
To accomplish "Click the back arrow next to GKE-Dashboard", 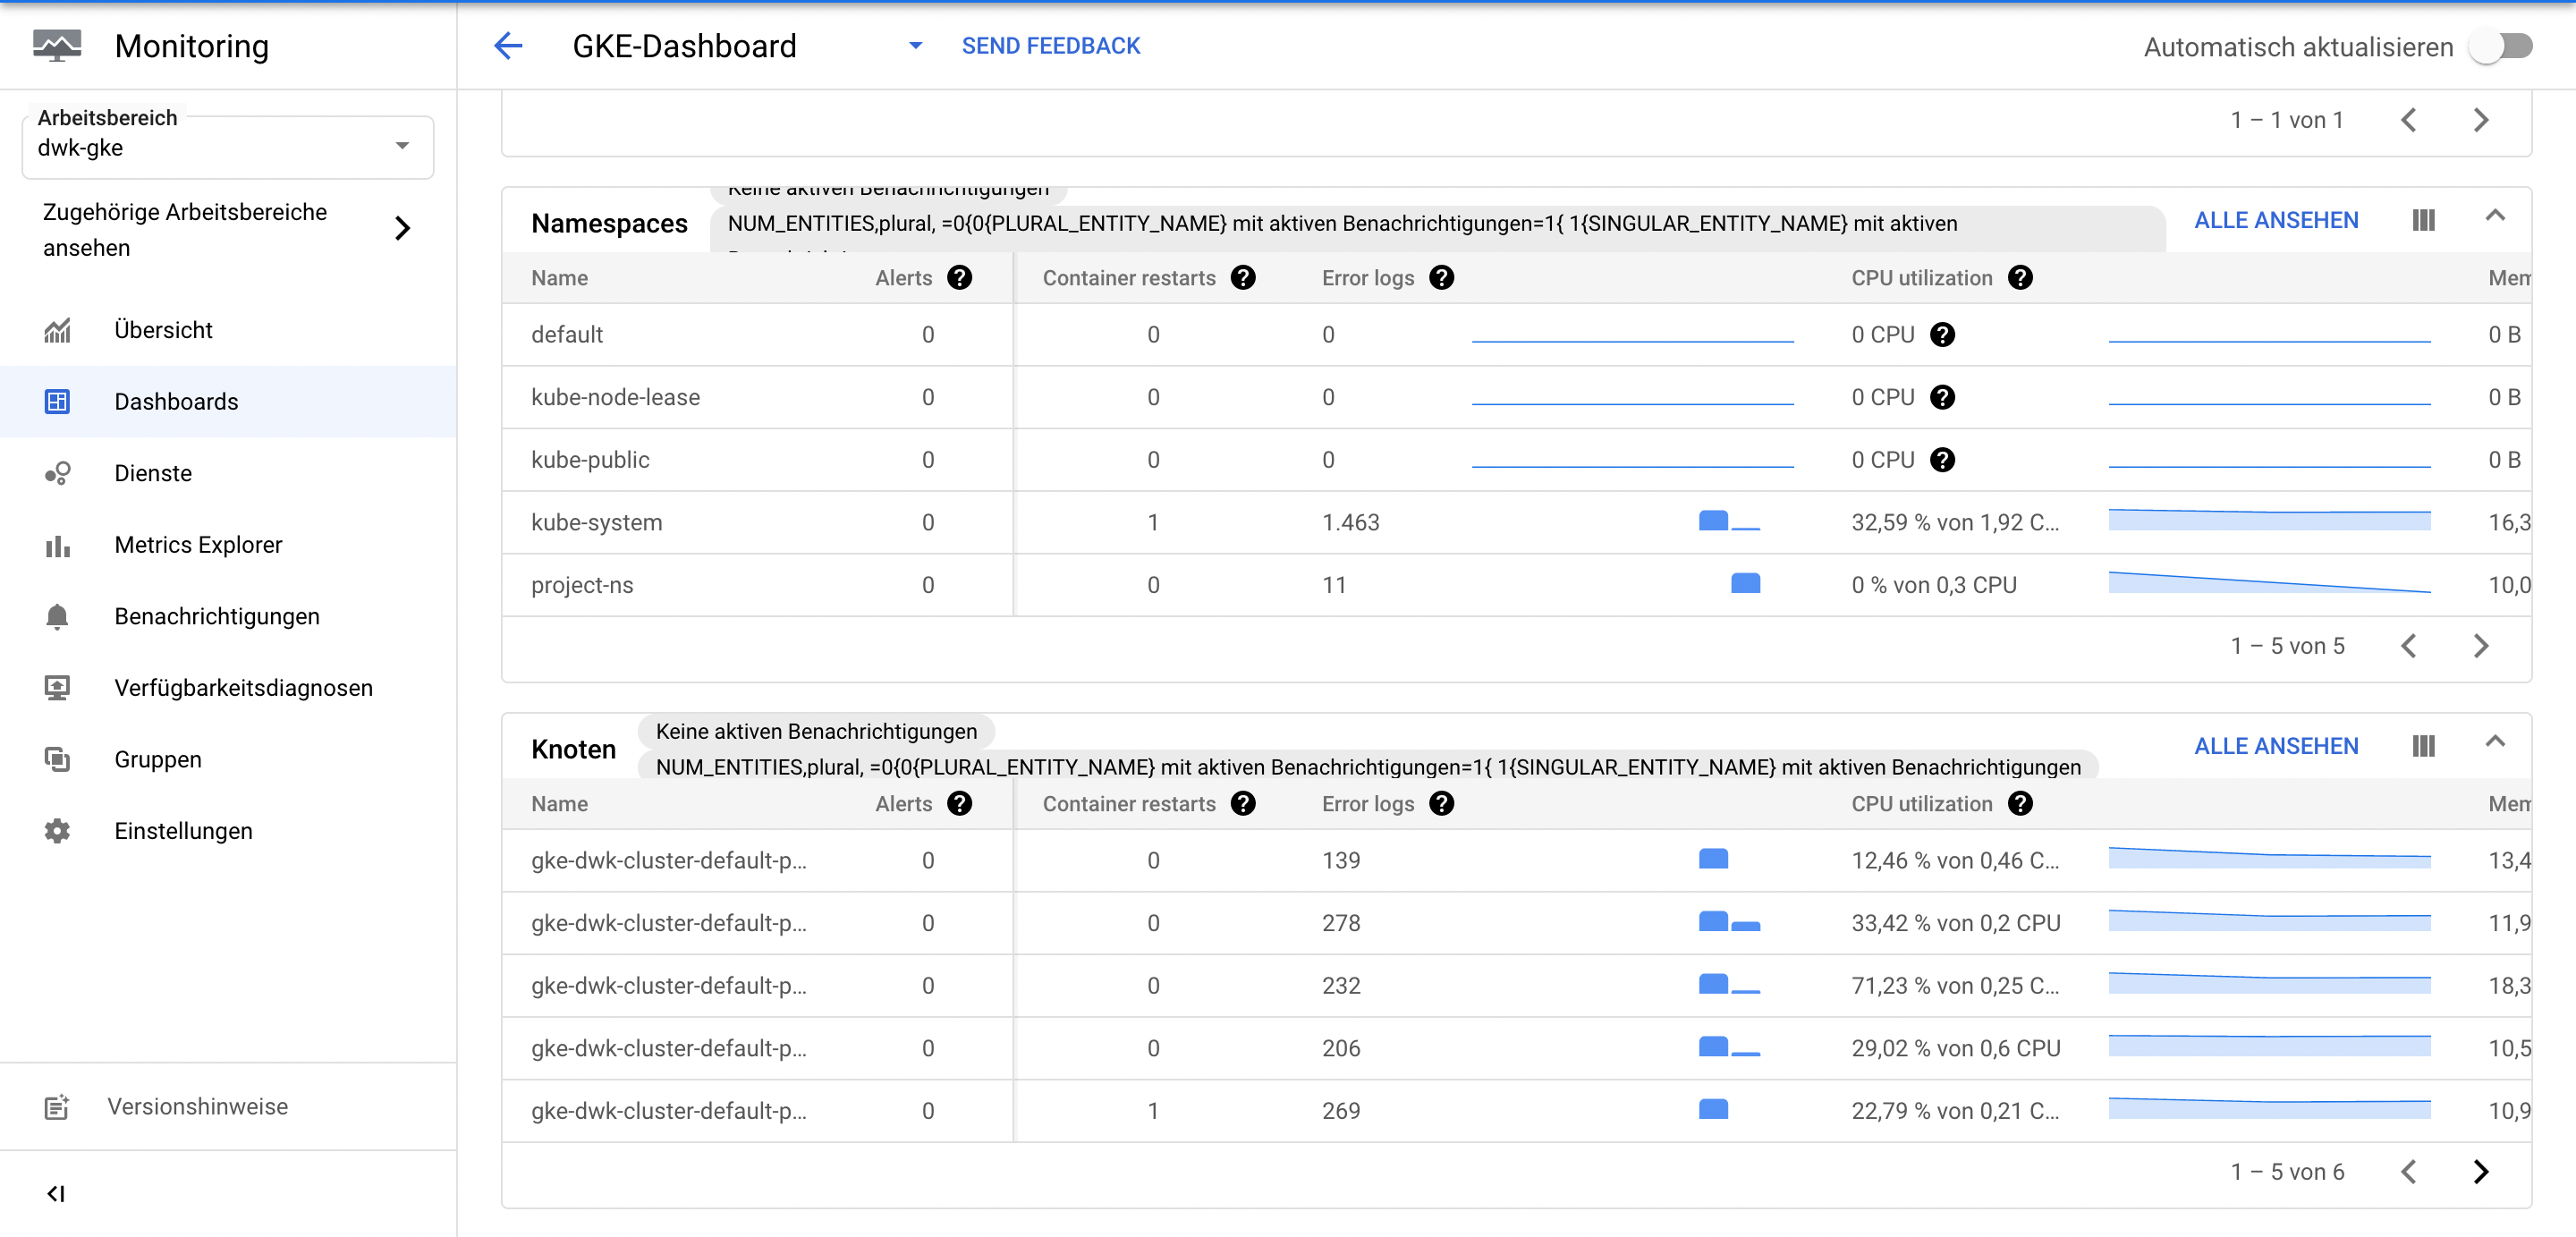I will [x=508, y=46].
